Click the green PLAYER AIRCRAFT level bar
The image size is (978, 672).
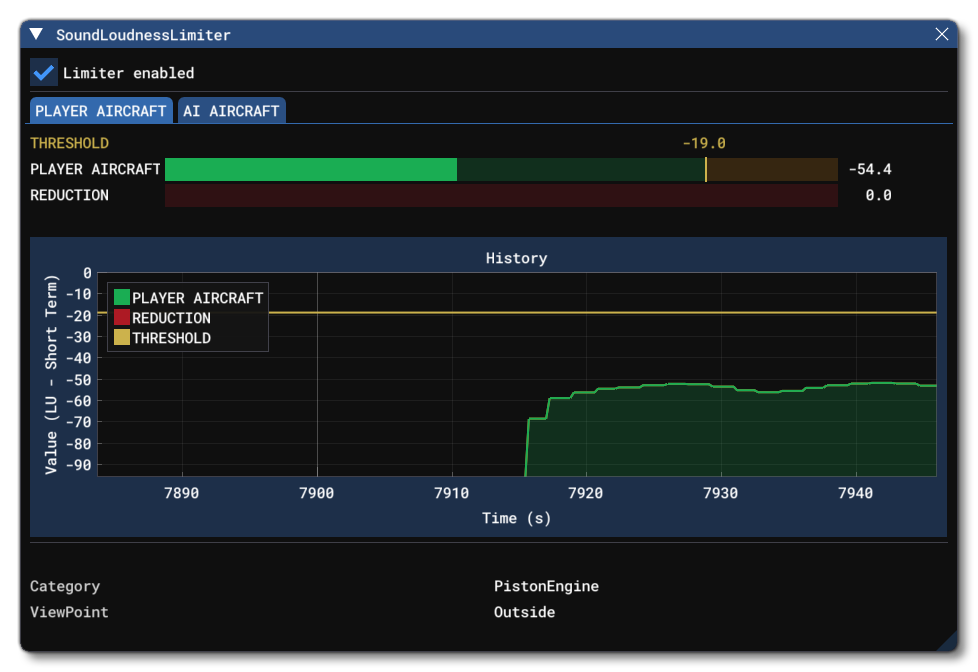[310, 170]
